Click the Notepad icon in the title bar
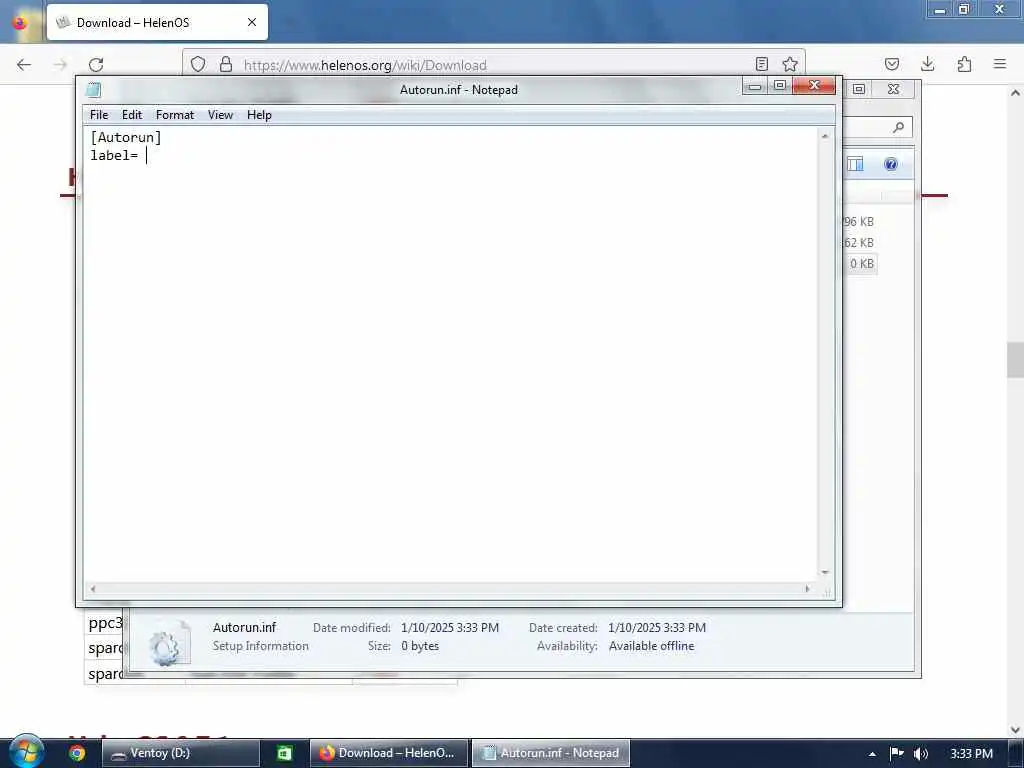The width and height of the screenshot is (1024, 768). point(93,90)
